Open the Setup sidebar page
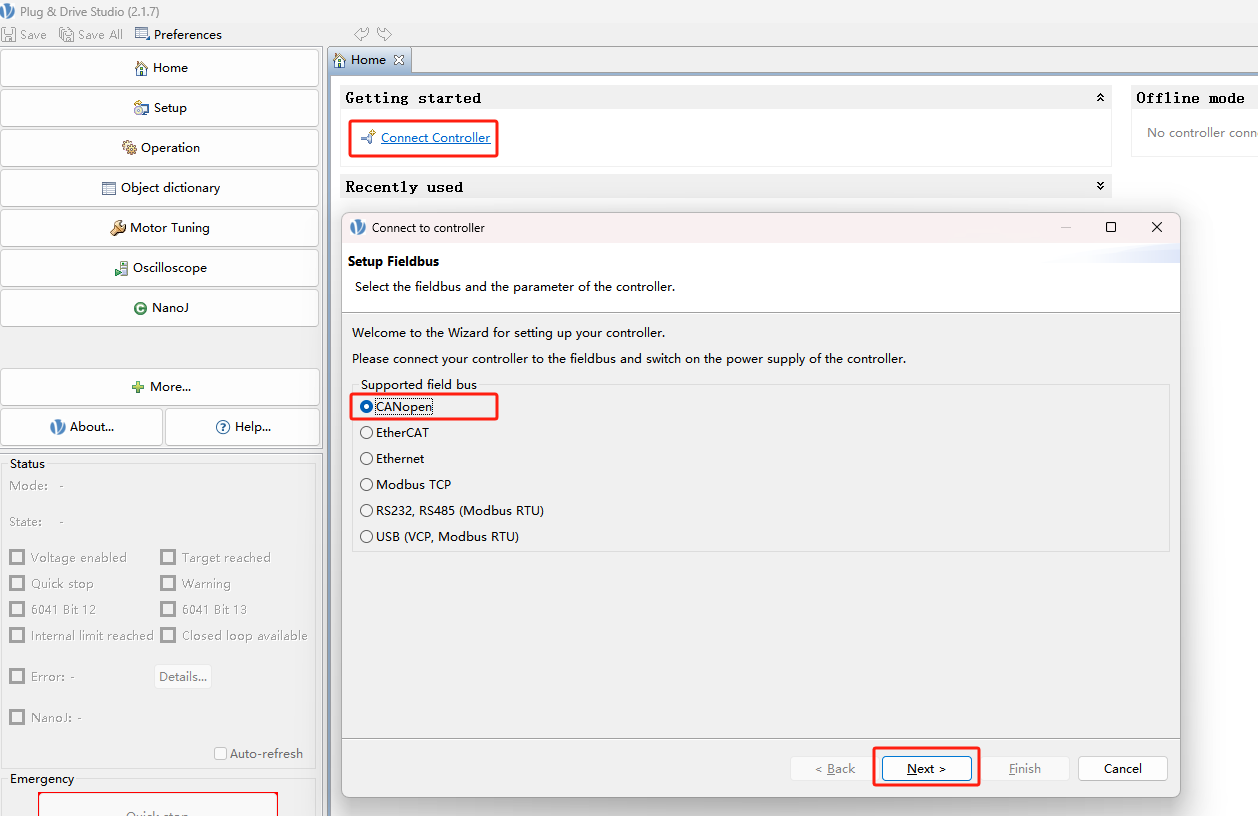Image resolution: width=1258 pixels, height=816 pixels. click(160, 108)
